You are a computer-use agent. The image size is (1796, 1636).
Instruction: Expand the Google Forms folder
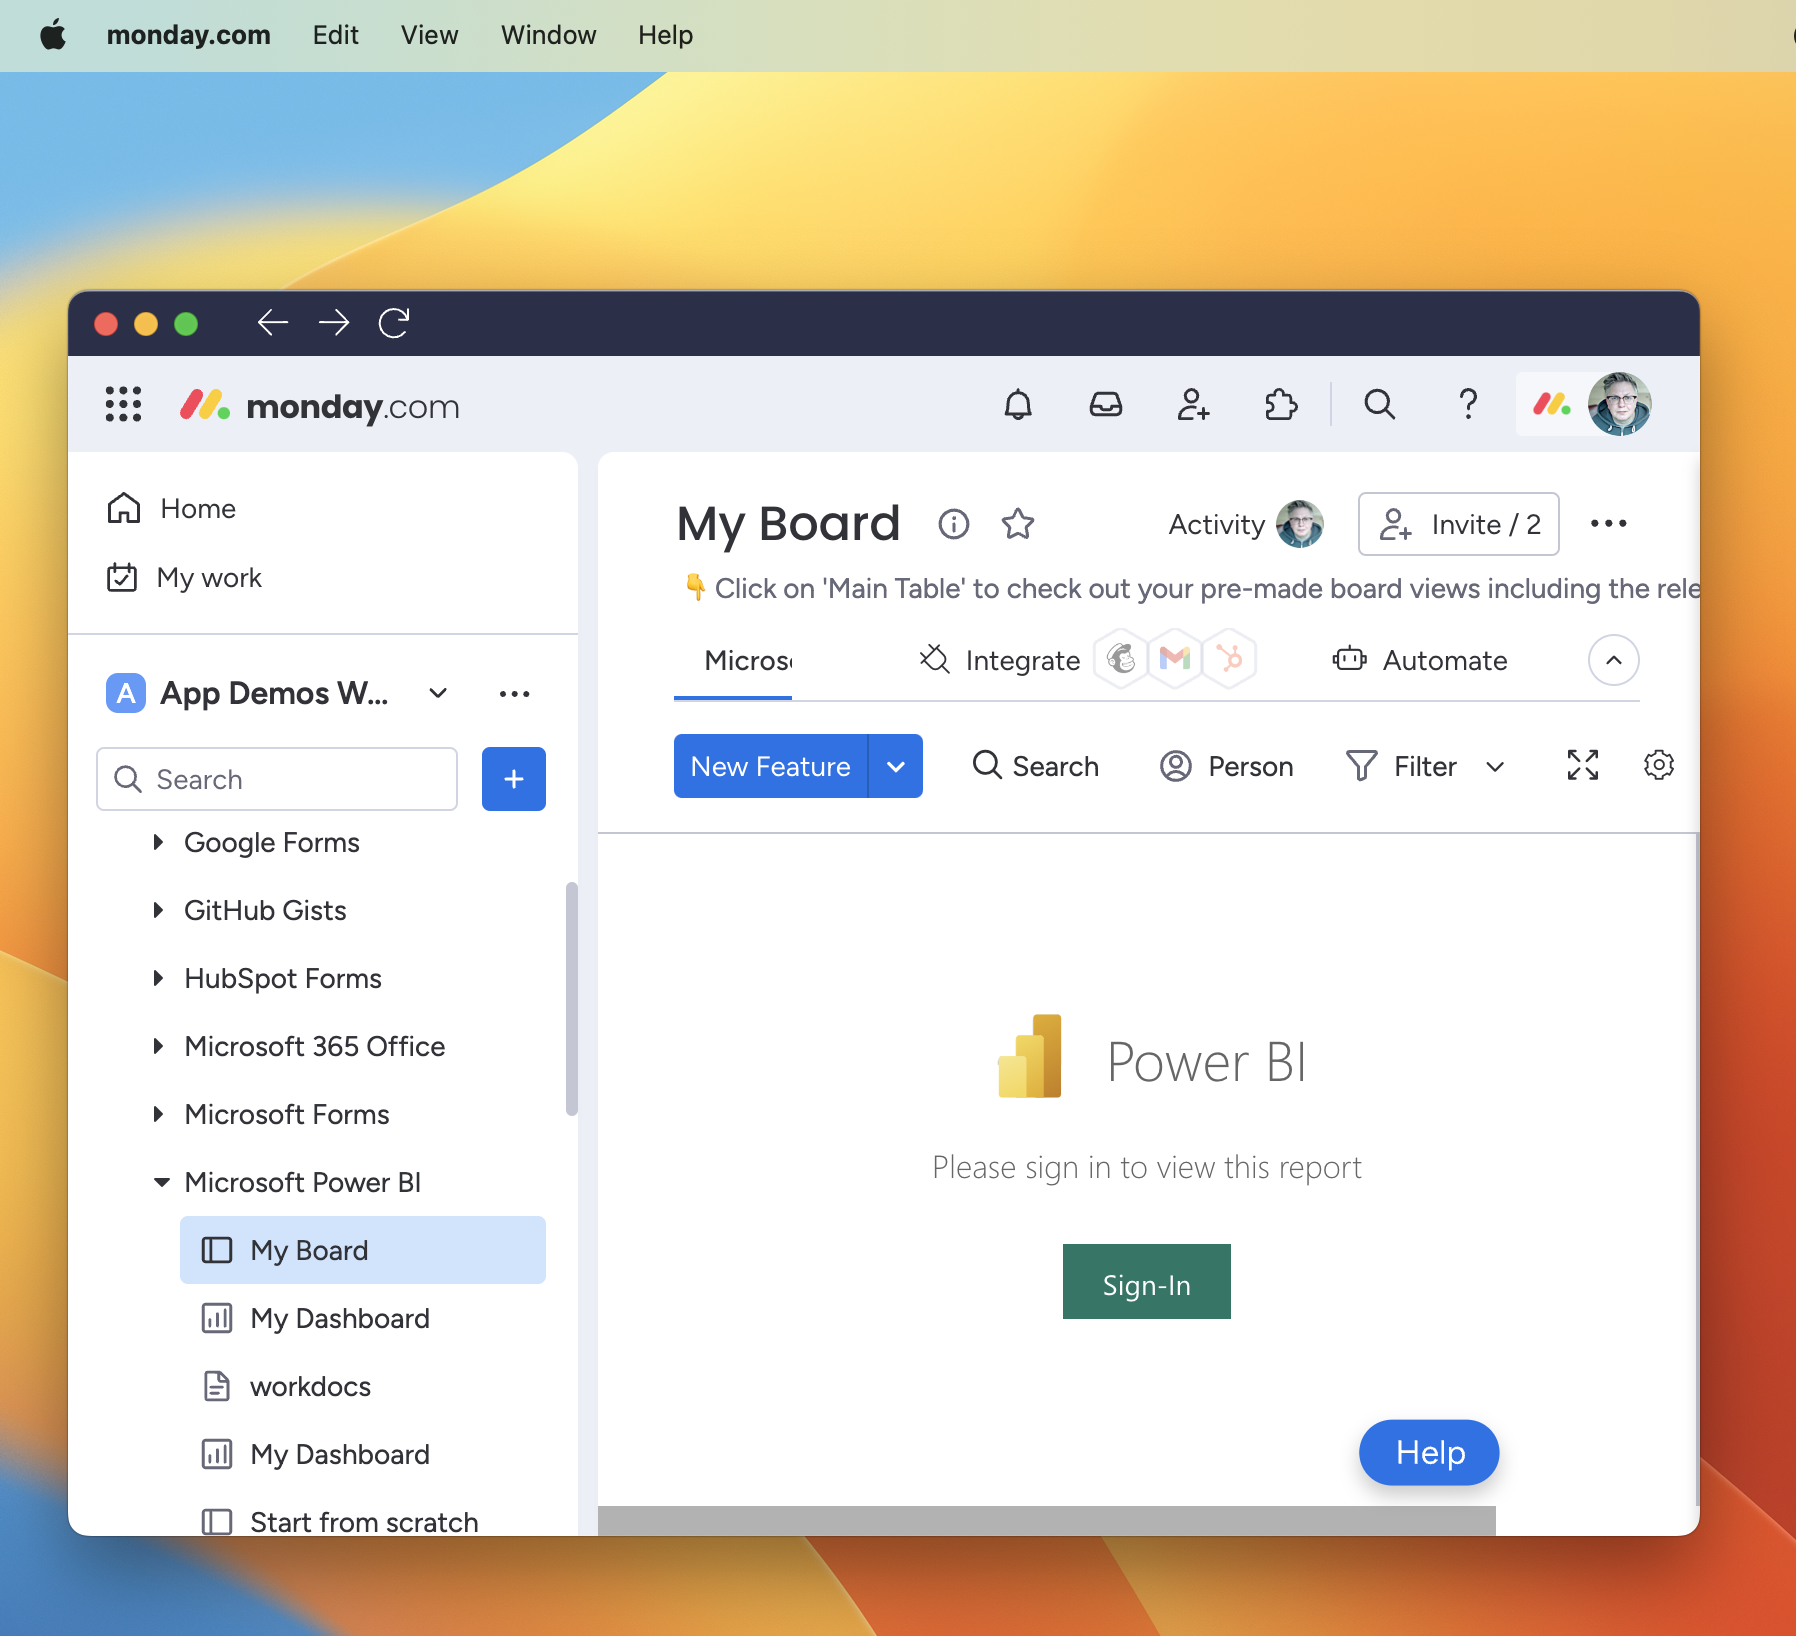[x=158, y=842]
